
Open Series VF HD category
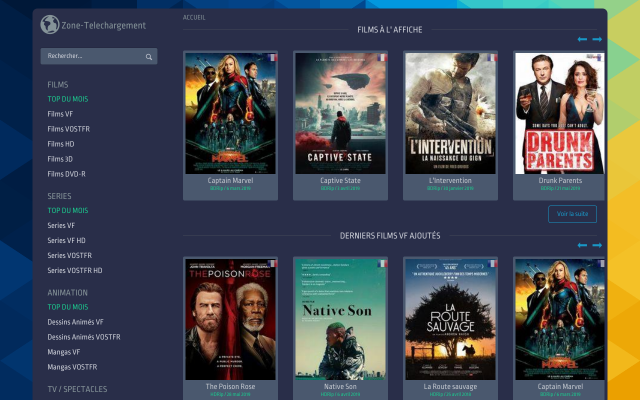67,240
